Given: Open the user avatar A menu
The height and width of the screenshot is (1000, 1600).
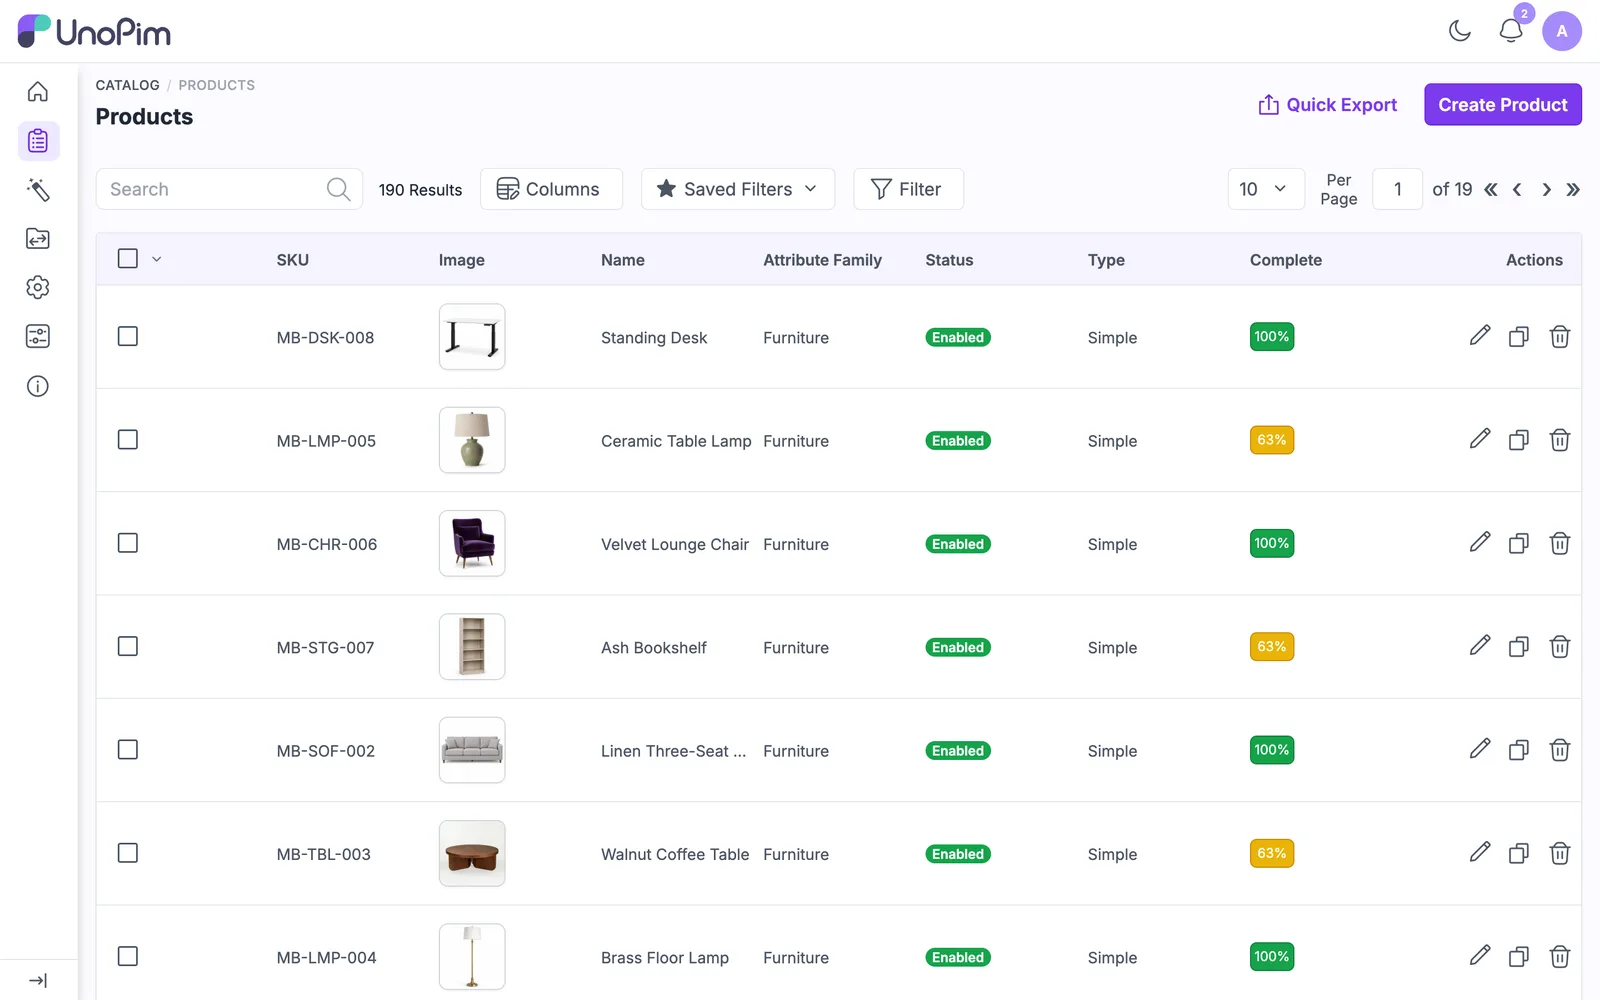Looking at the screenshot, I should click(1562, 31).
